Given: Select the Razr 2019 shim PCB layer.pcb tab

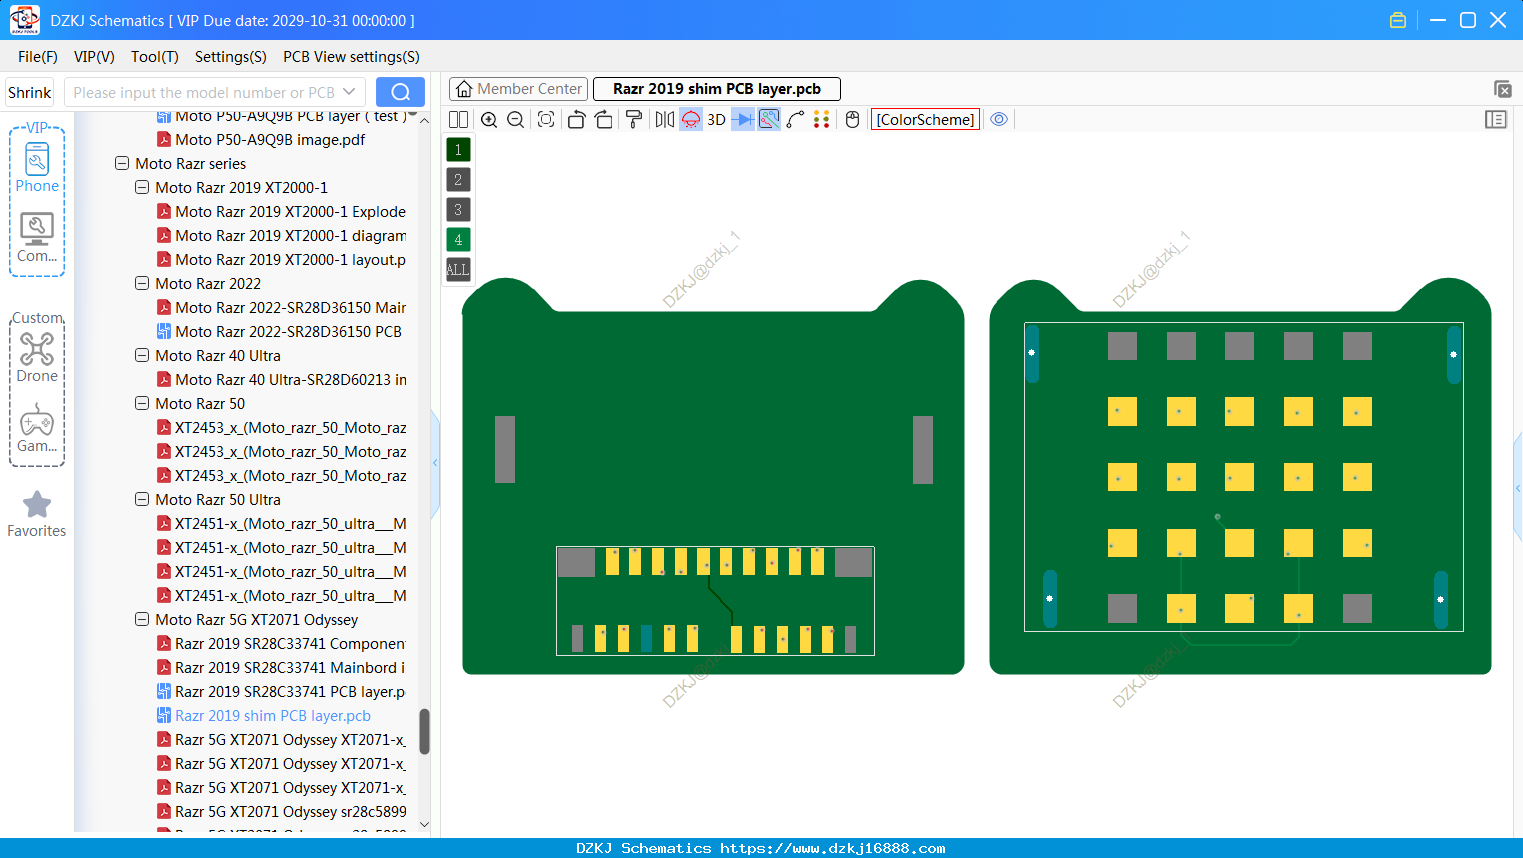Looking at the screenshot, I should click(716, 89).
